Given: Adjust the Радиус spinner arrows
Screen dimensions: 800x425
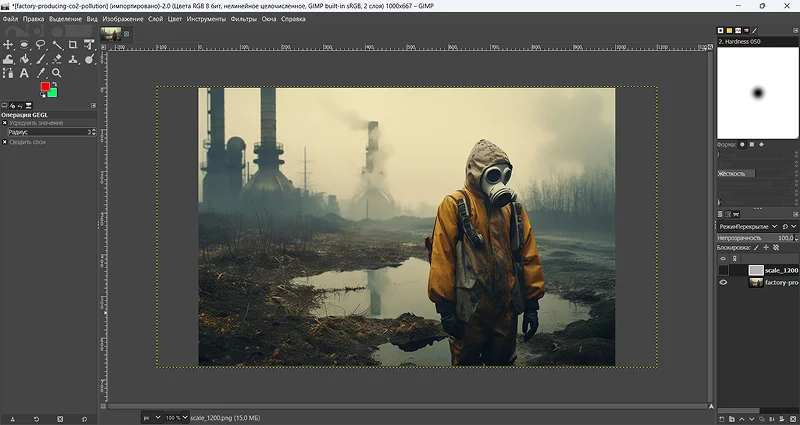Looking at the screenshot, I should 94,132.
